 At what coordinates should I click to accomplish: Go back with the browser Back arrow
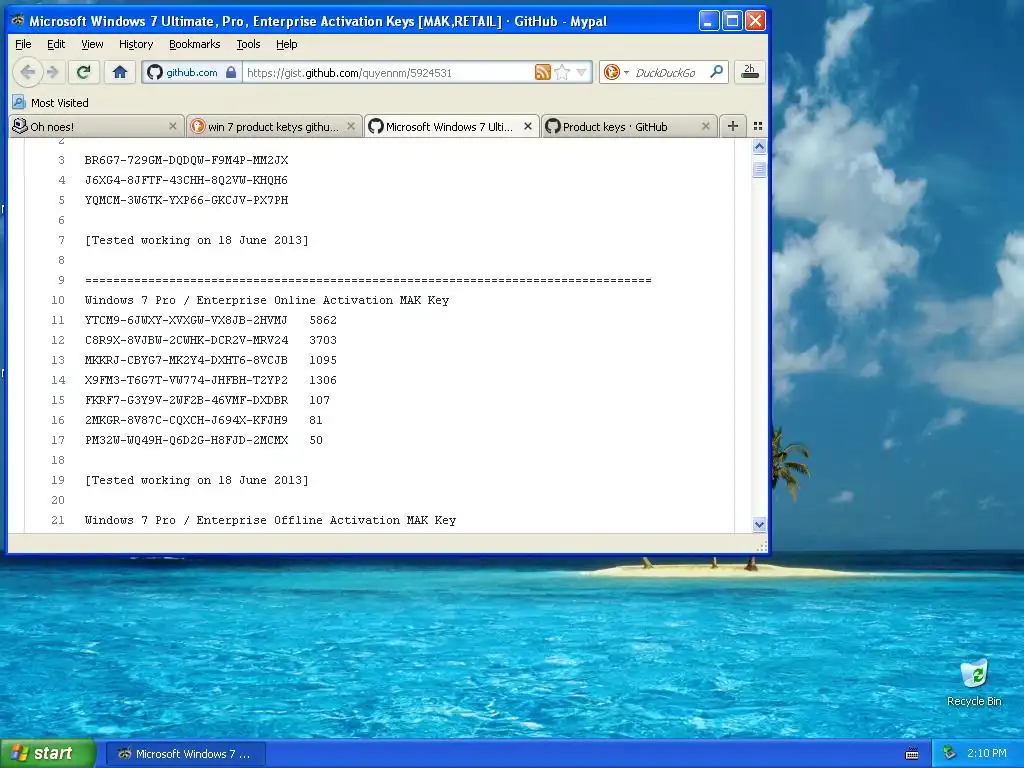click(27, 72)
